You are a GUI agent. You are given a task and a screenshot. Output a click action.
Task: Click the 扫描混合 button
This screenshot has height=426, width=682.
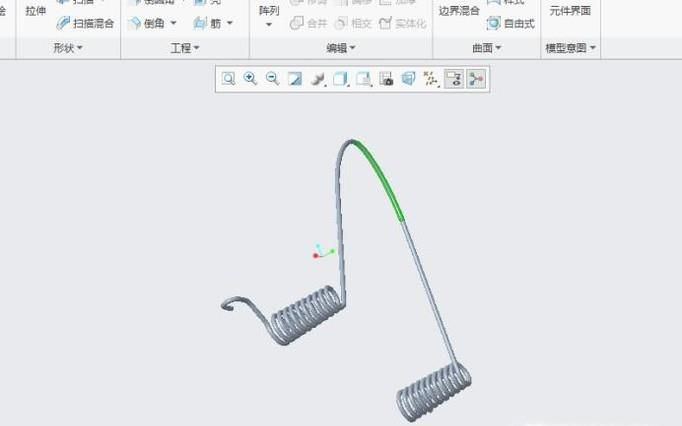click(x=85, y=23)
